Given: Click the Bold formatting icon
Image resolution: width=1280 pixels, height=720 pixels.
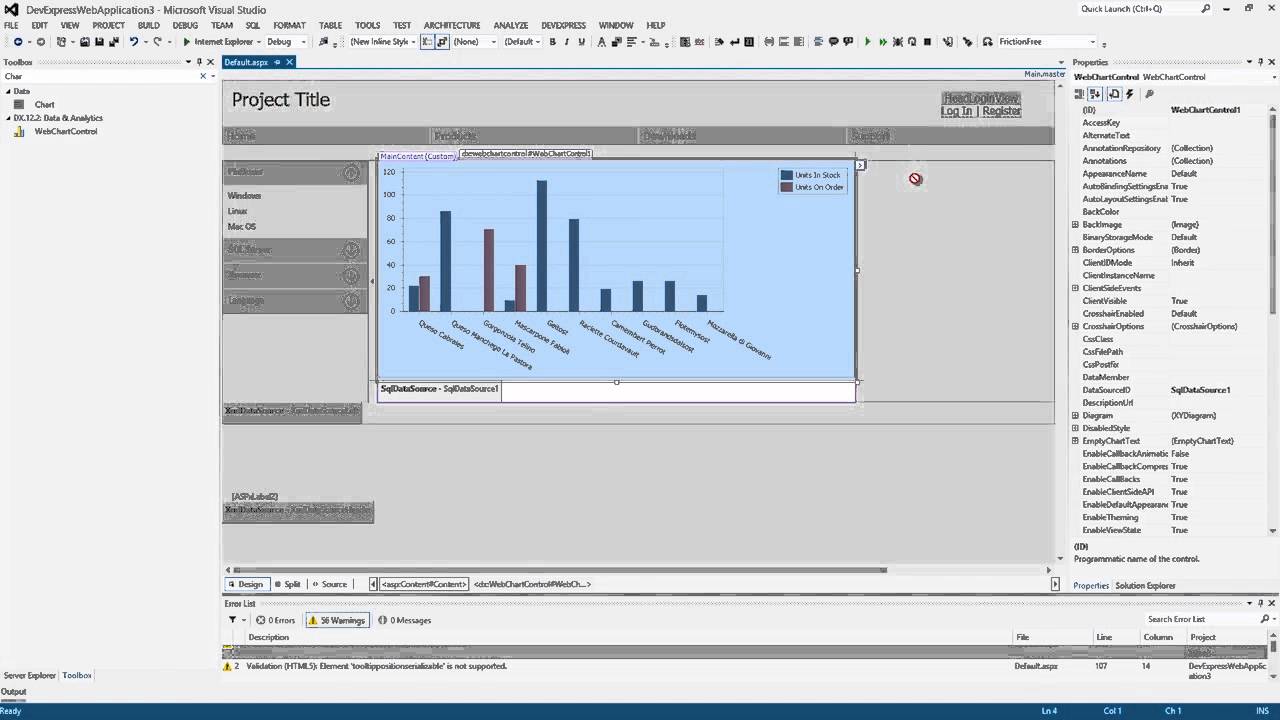Looking at the screenshot, I should point(552,42).
